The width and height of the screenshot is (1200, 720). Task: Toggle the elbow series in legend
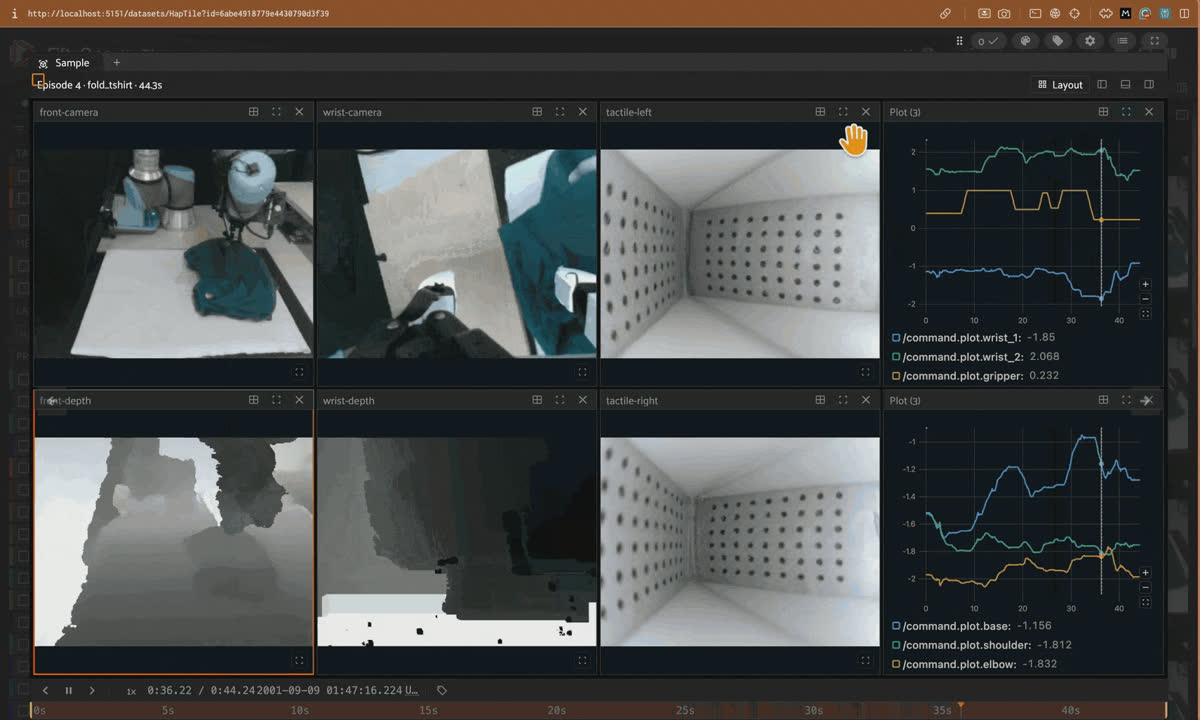pyautogui.click(x=896, y=664)
